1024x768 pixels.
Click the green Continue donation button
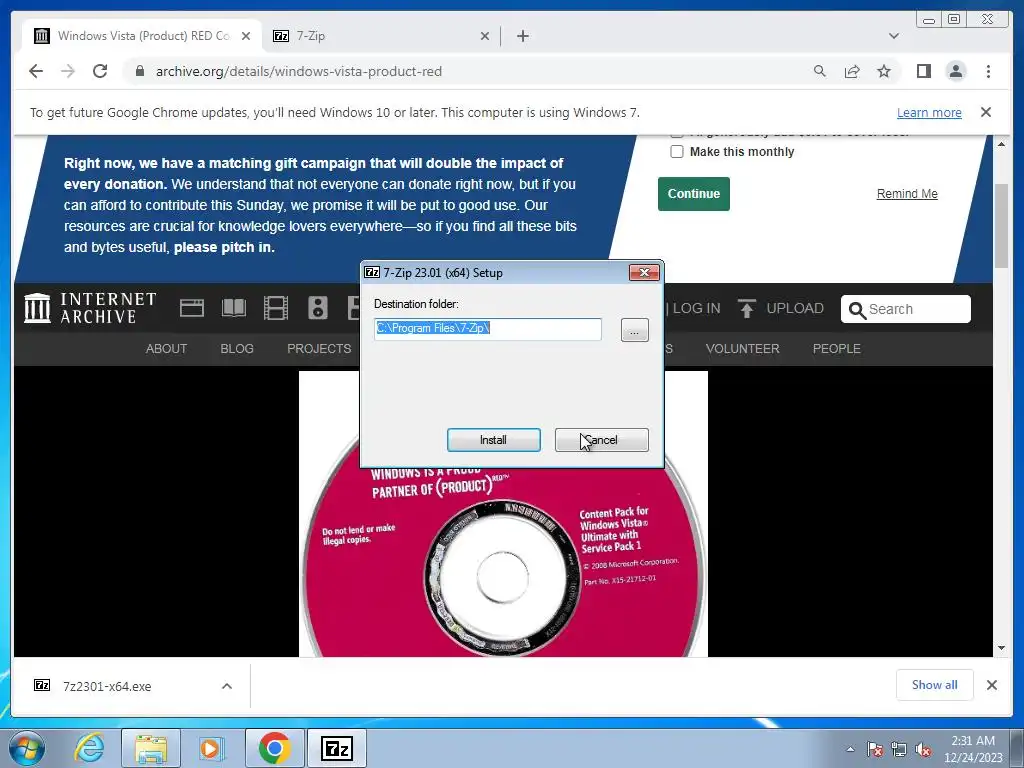coord(694,194)
